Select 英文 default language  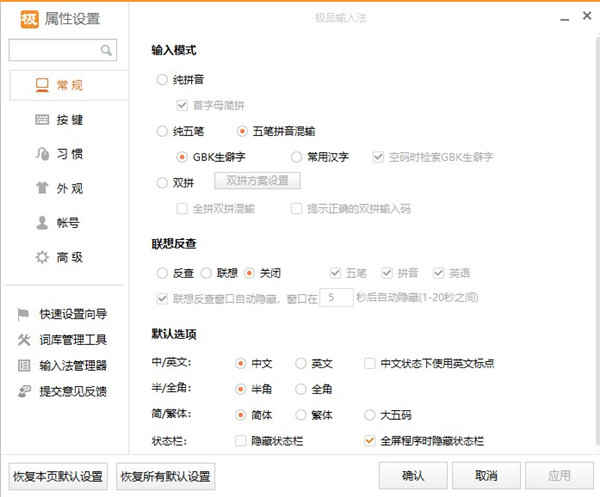point(300,363)
